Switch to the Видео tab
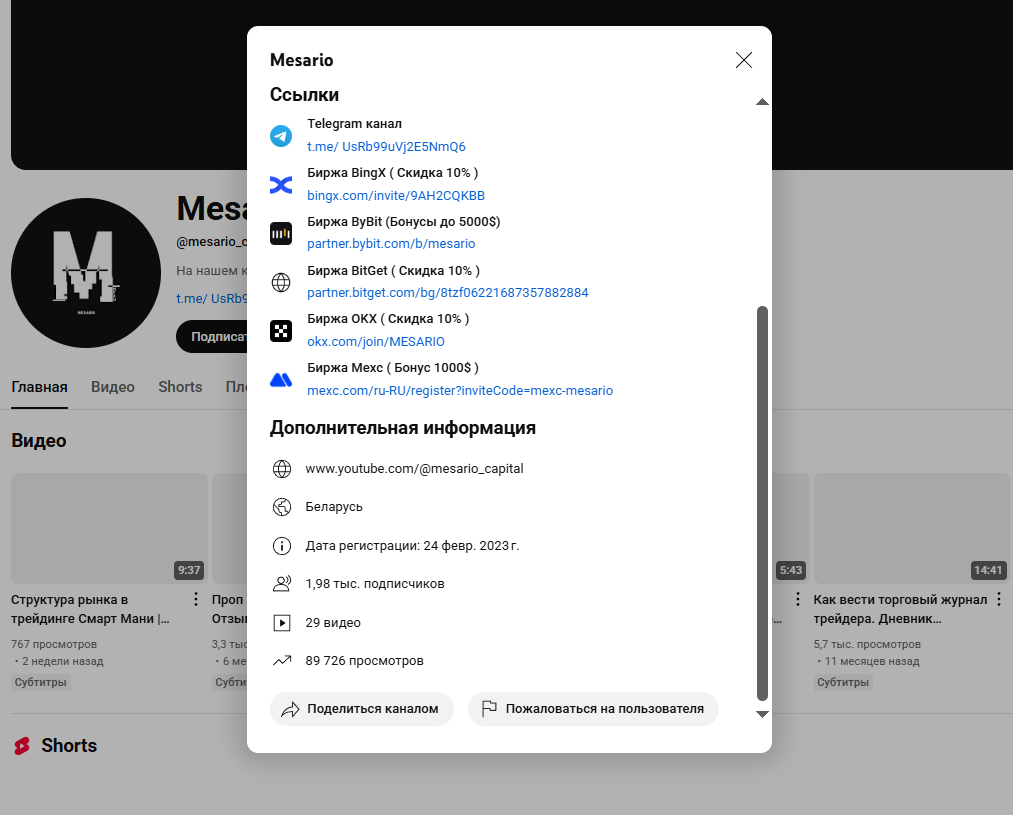 tap(113, 387)
